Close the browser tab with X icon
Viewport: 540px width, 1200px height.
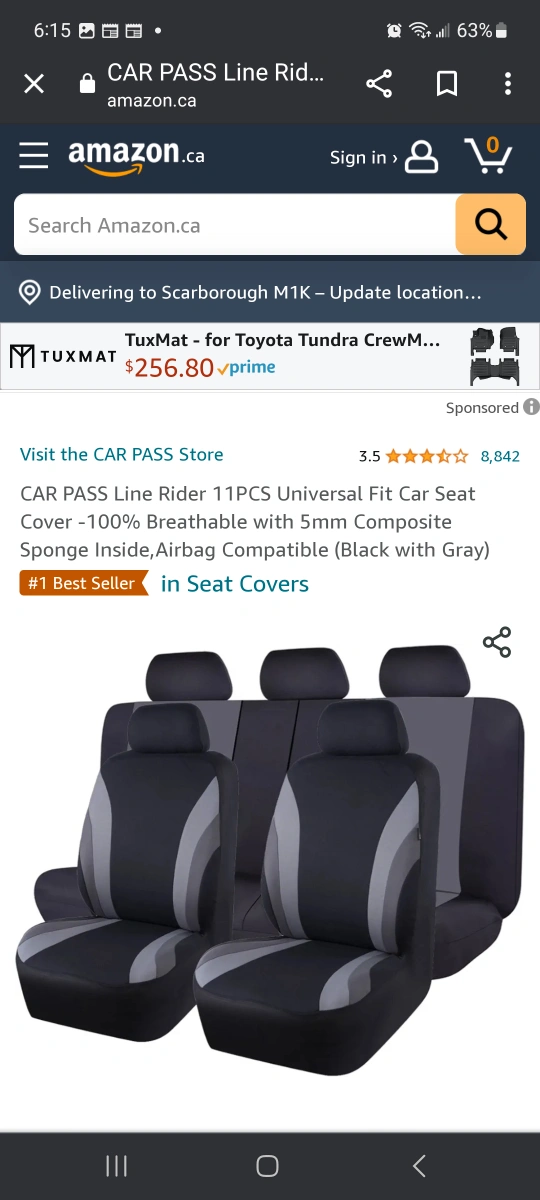click(x=34, y=84)
